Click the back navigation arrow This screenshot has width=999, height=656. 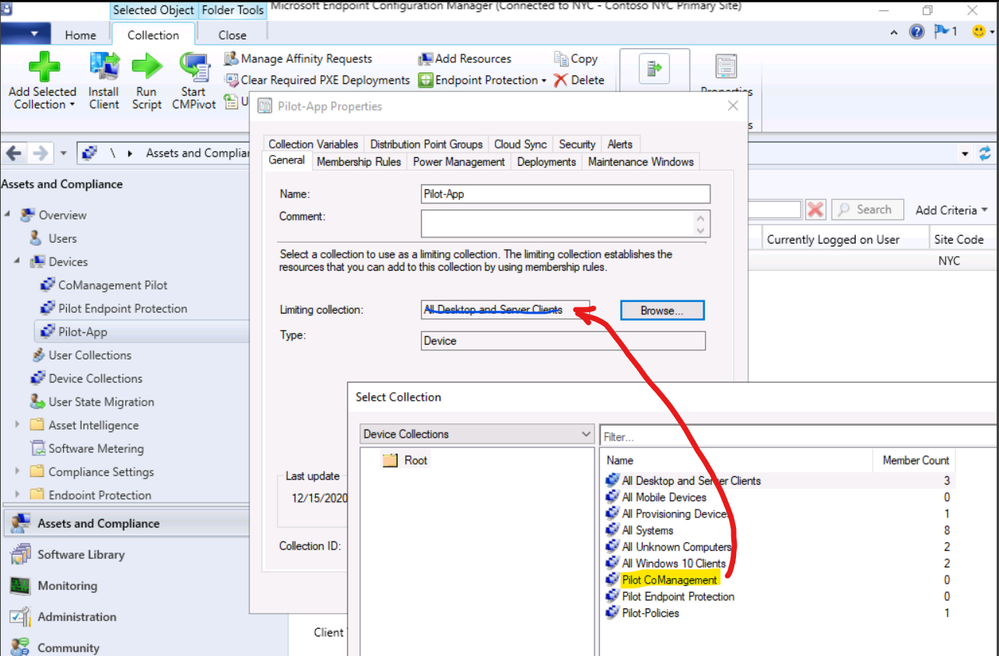tap(14, 153)
